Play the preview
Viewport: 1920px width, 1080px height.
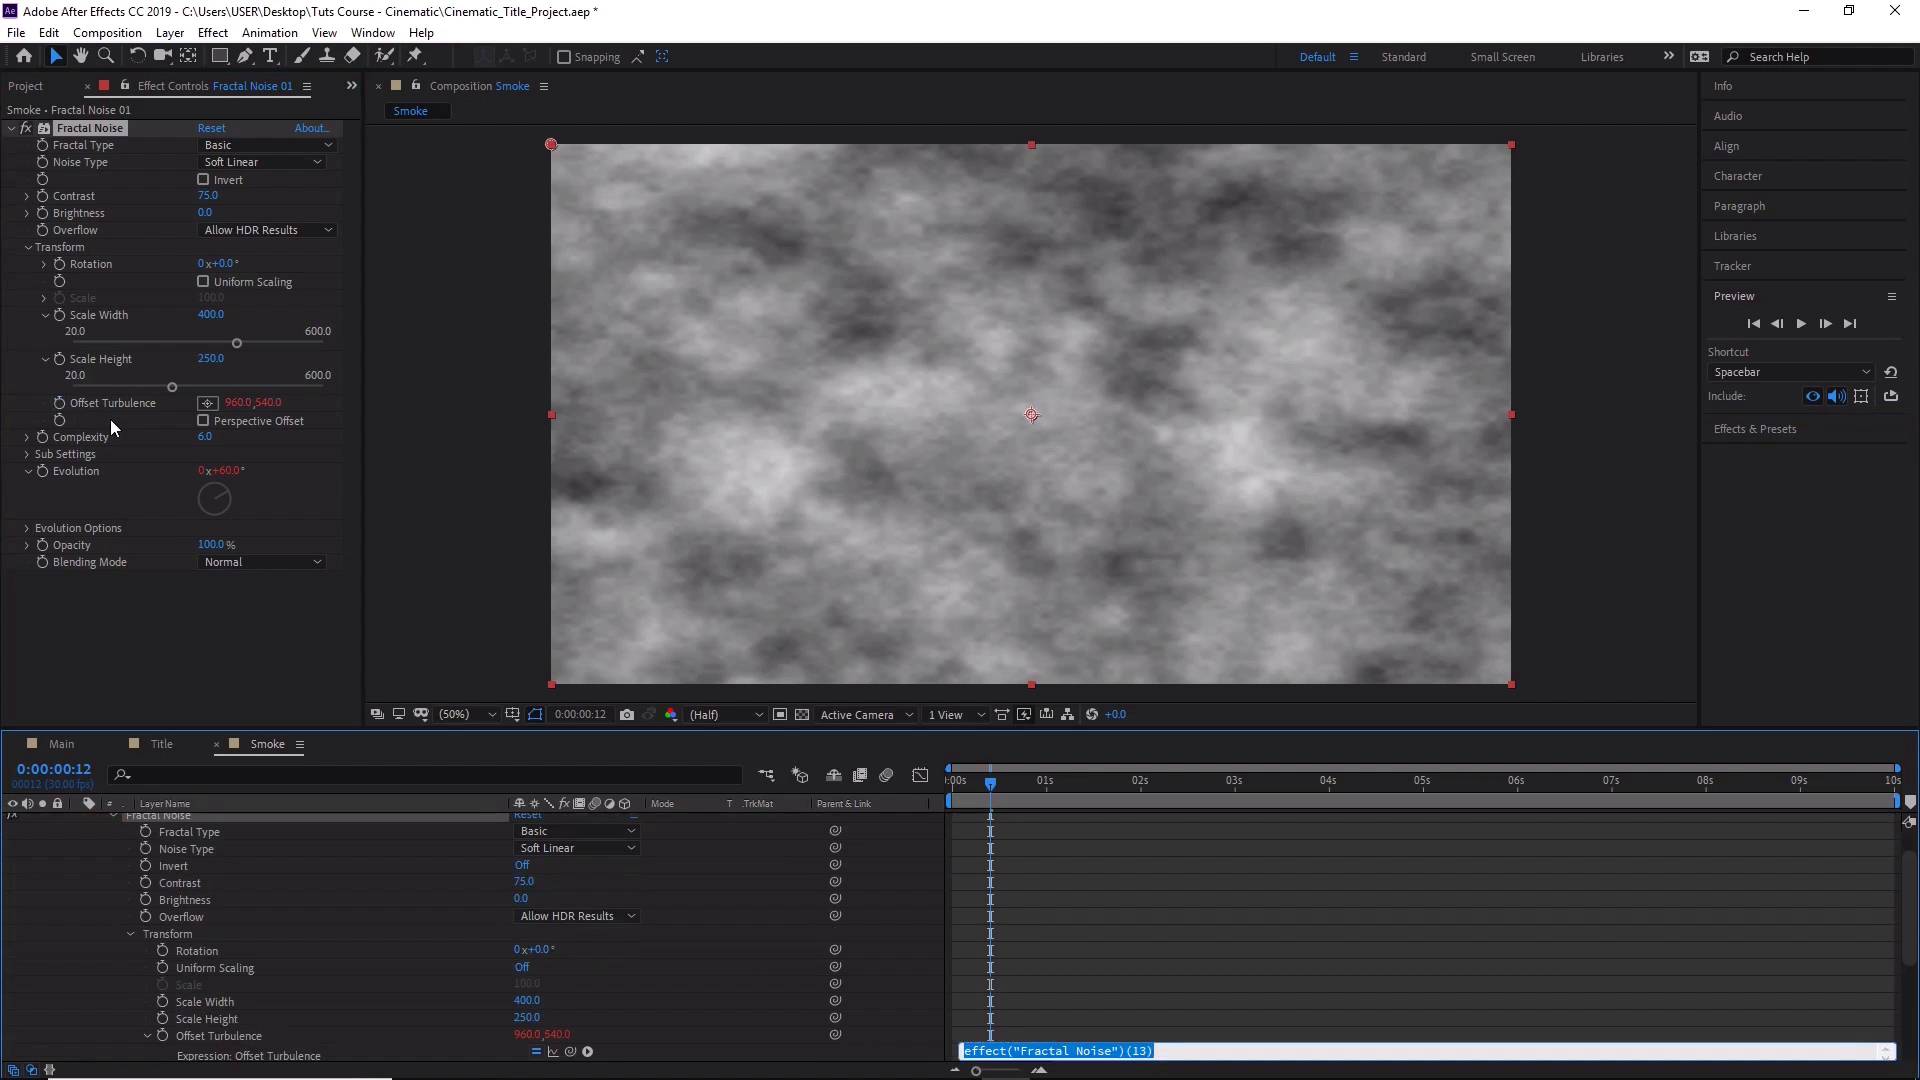1801,324
